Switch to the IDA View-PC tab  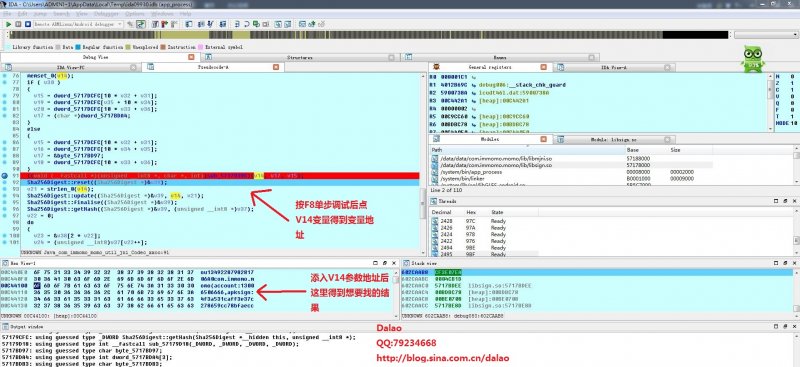pos(70,67)
